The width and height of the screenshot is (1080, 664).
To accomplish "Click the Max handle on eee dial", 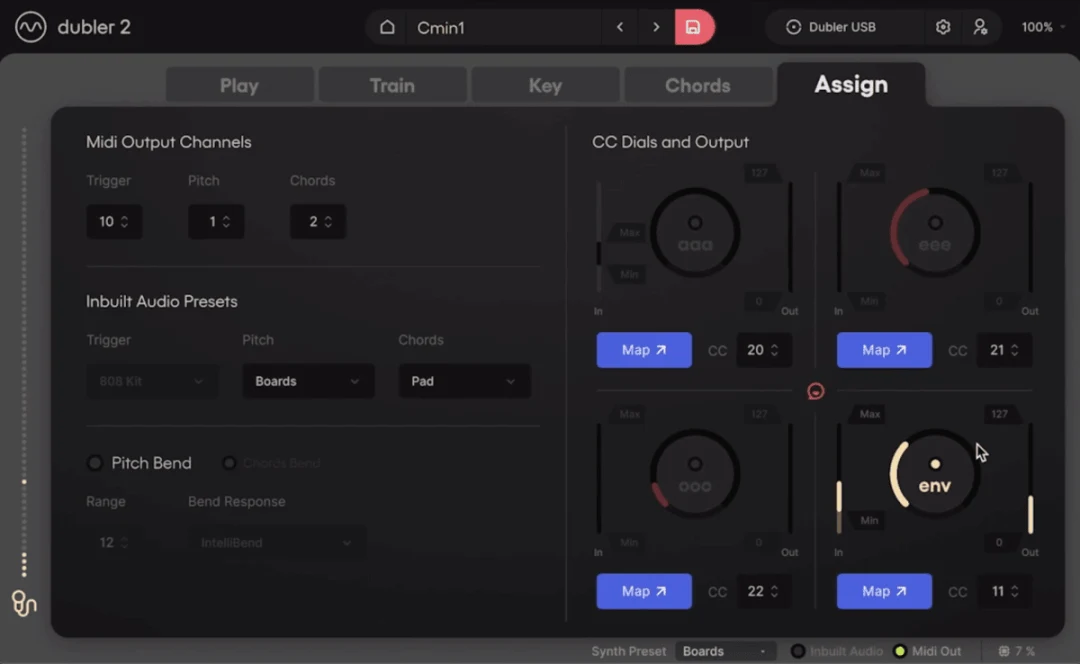I will click(x=866, y=172).
